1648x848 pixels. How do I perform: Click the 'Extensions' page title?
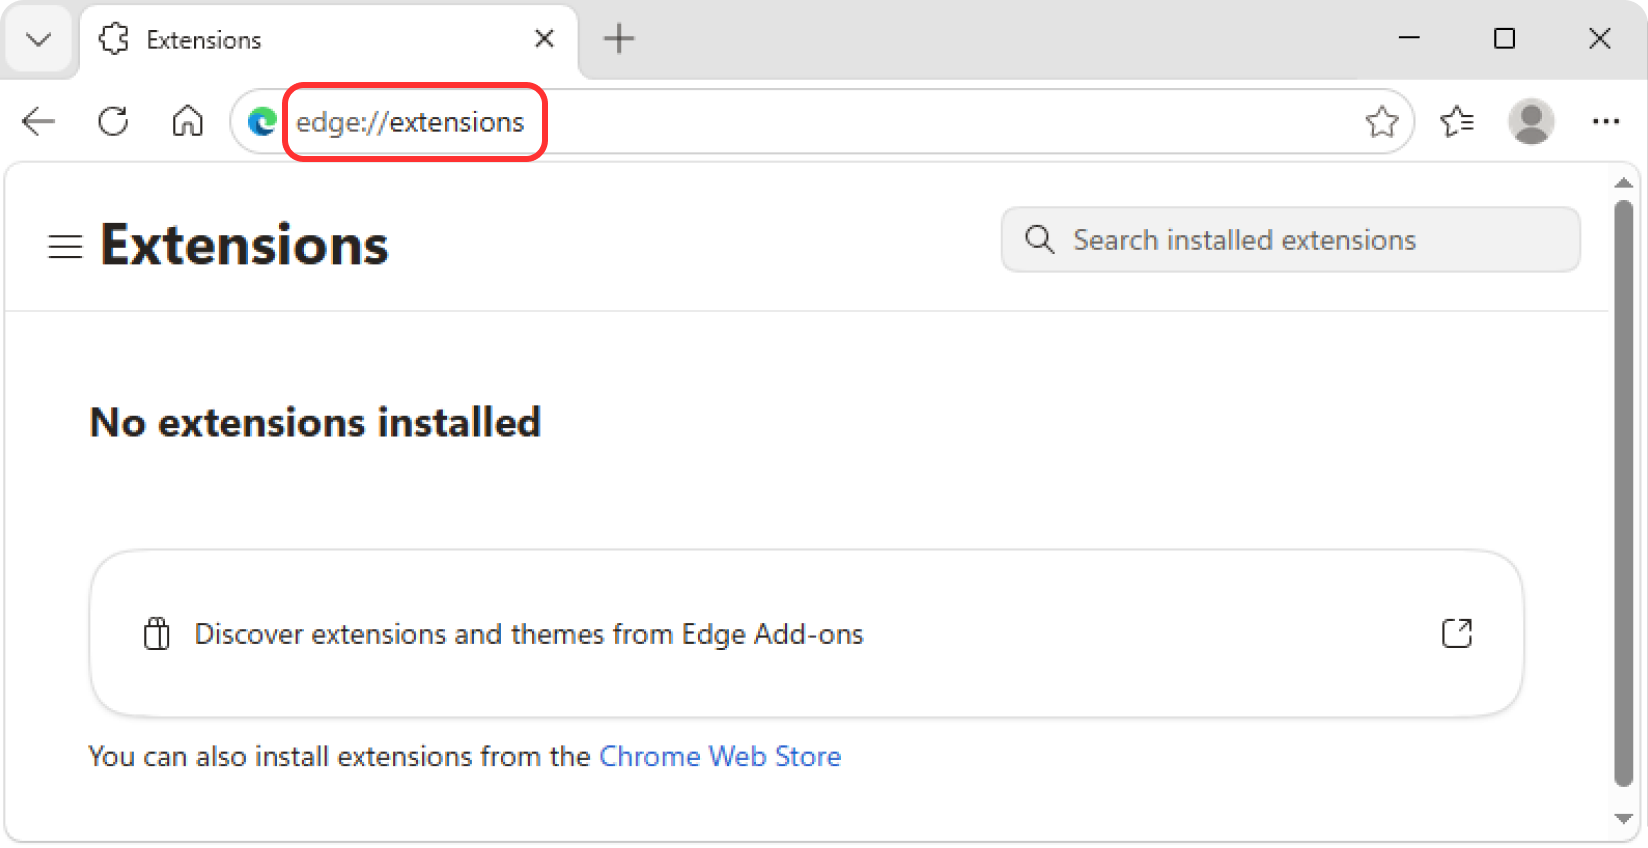coord(244,245)
